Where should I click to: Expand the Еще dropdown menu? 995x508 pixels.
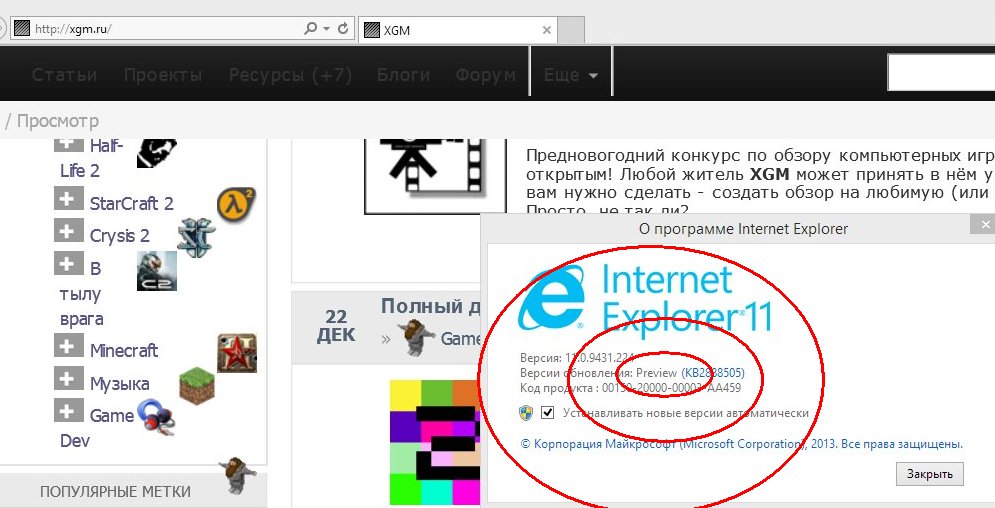570,75
